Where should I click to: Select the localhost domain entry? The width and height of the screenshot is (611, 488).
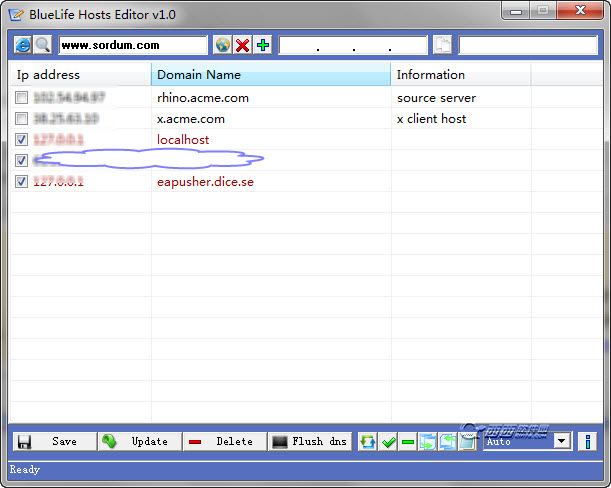click(x=183, y=140)
